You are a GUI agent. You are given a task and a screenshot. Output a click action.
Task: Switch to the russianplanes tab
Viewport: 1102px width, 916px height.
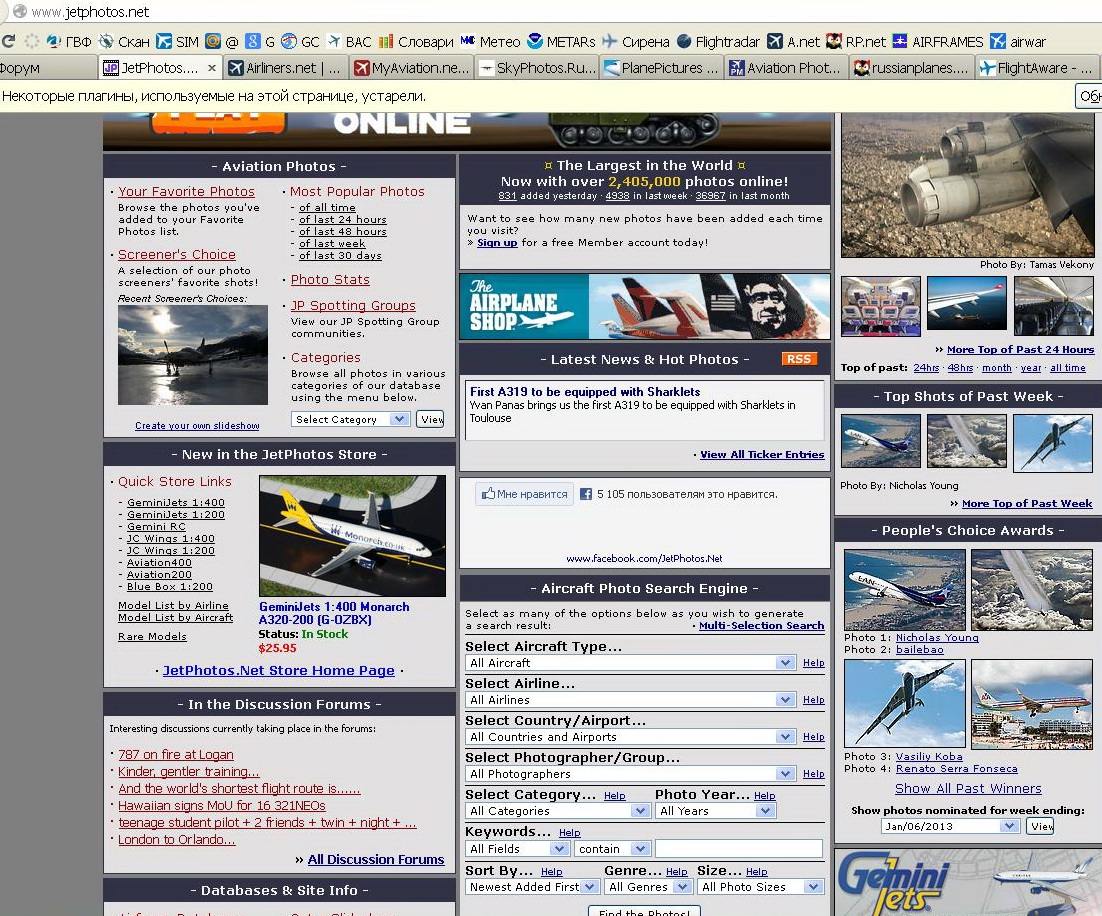pos(912,67)
